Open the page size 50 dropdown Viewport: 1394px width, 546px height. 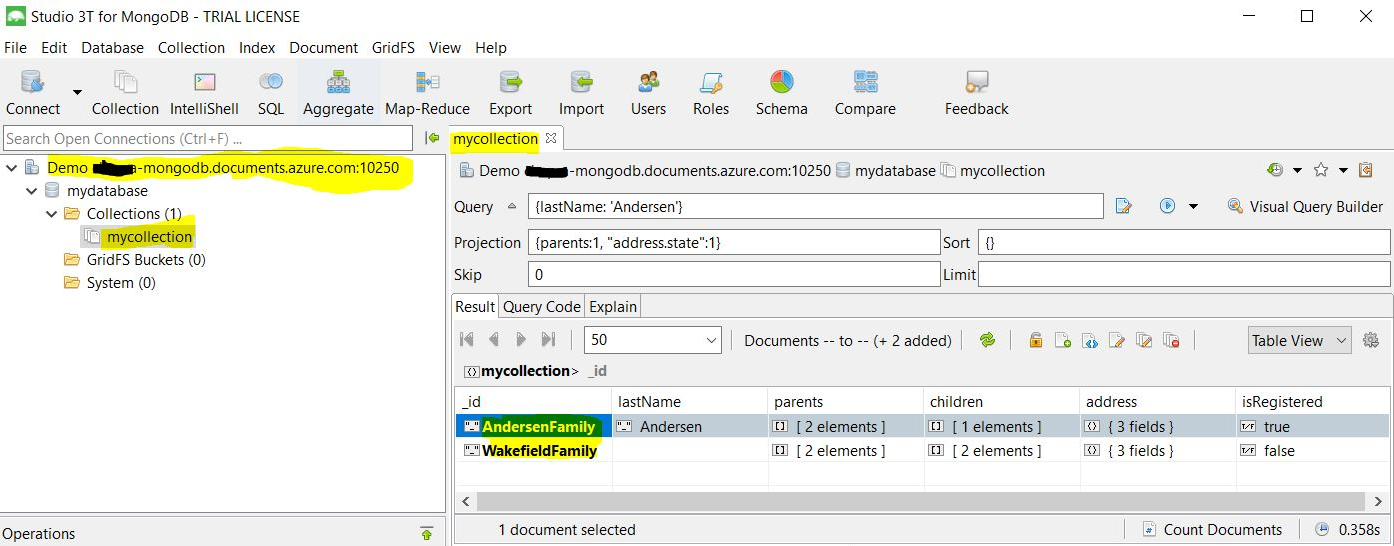coord(652,340)
